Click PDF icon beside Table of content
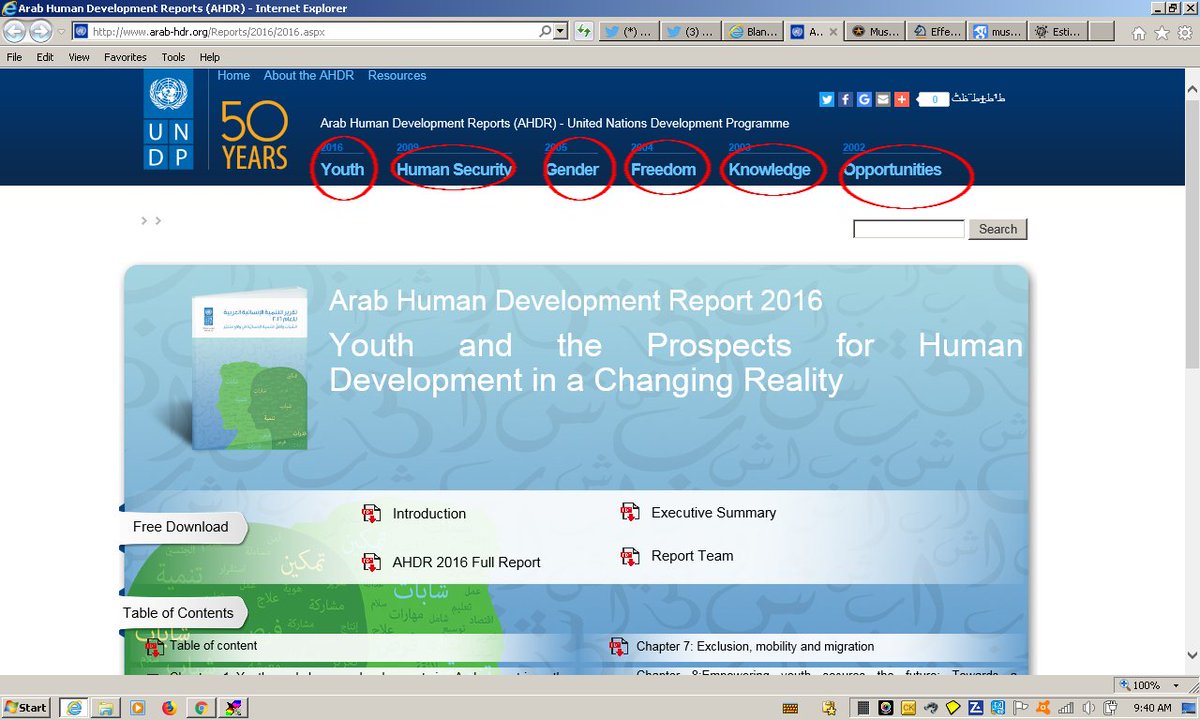 [155, 647]
